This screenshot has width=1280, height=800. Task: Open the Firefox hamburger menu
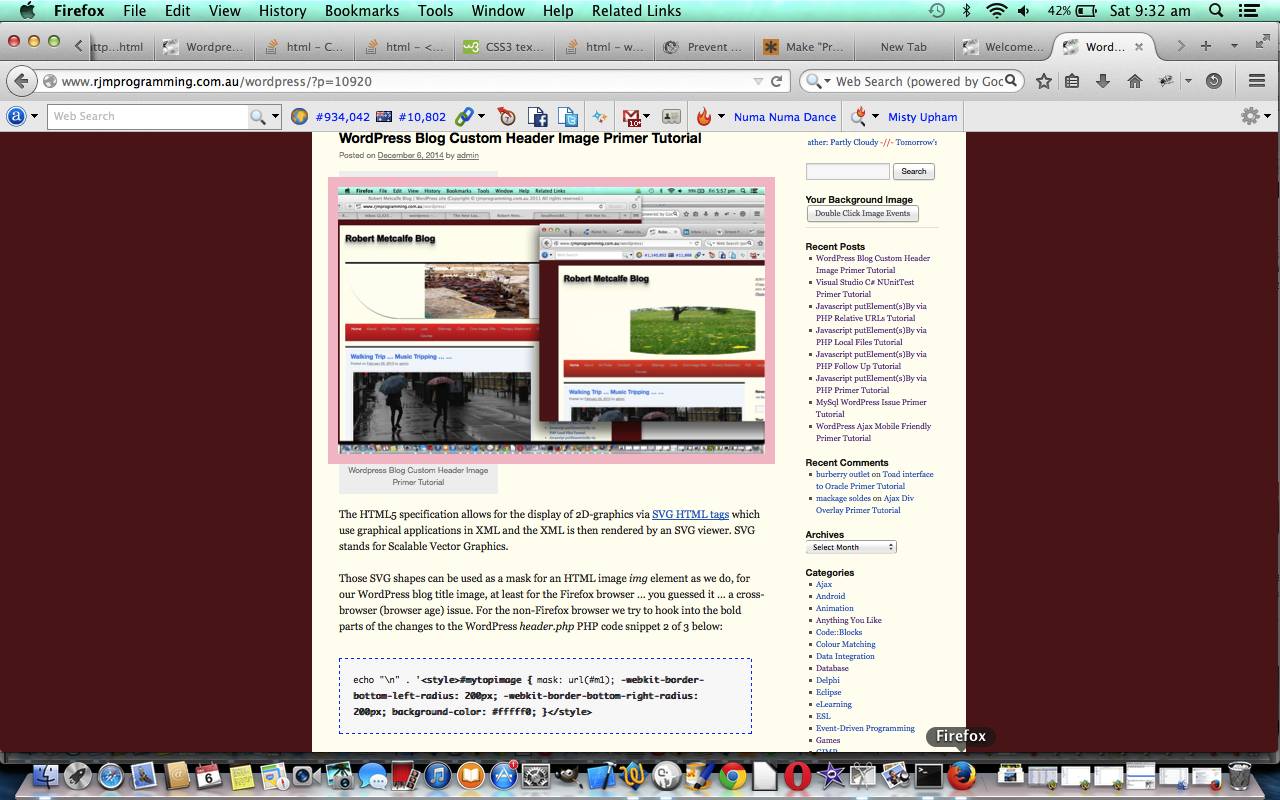point(1257,81)
